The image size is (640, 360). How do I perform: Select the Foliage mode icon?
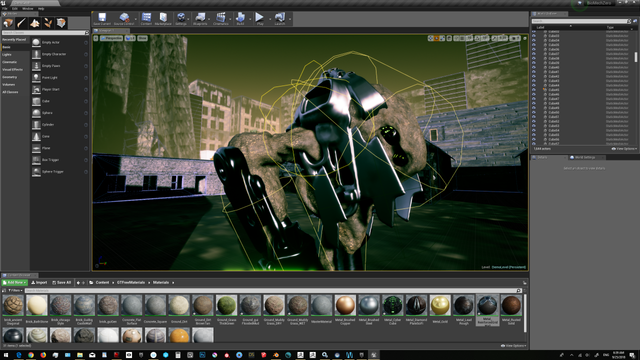click(48, 23)
